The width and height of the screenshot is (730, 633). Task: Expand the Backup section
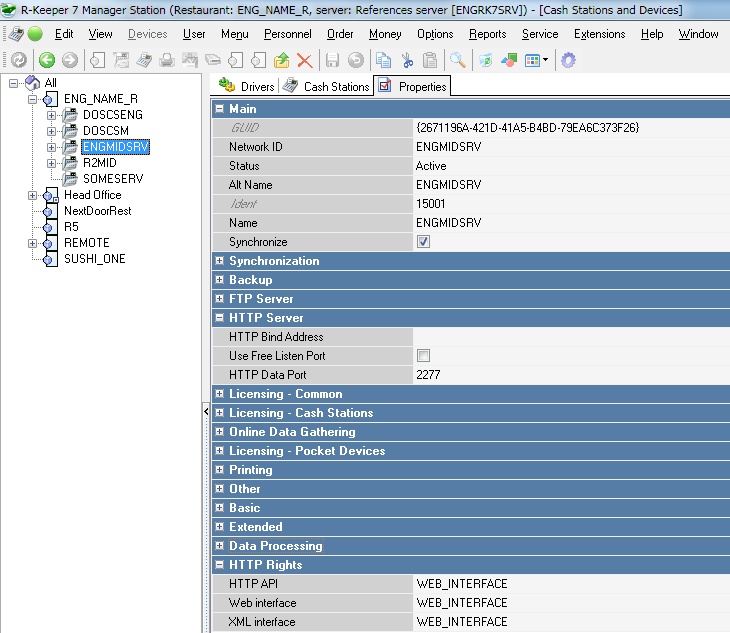tap(219, 280)
